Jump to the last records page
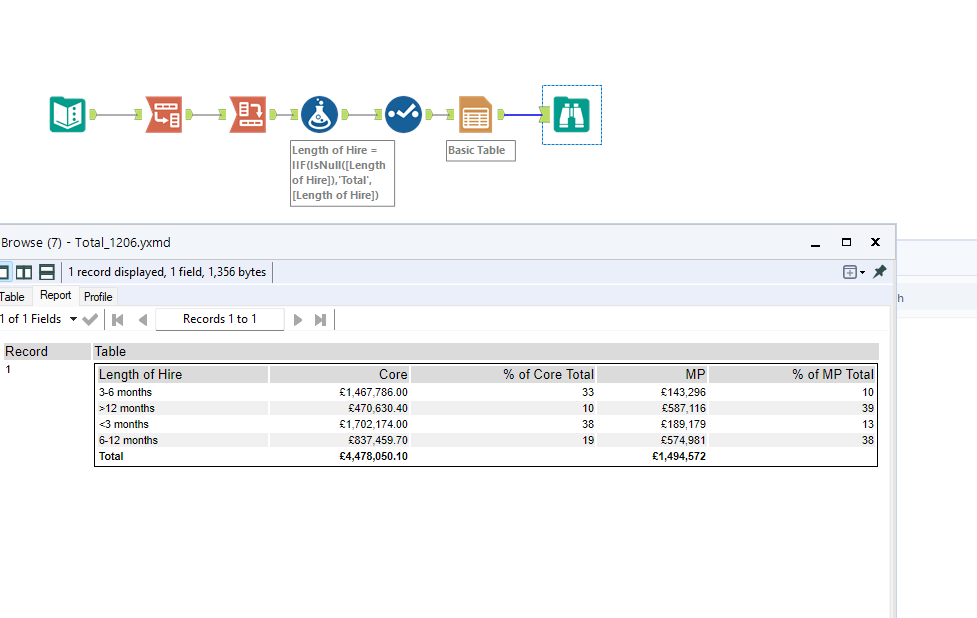The height and width of the screenshot is (618, 977). [x=320, y=319]
